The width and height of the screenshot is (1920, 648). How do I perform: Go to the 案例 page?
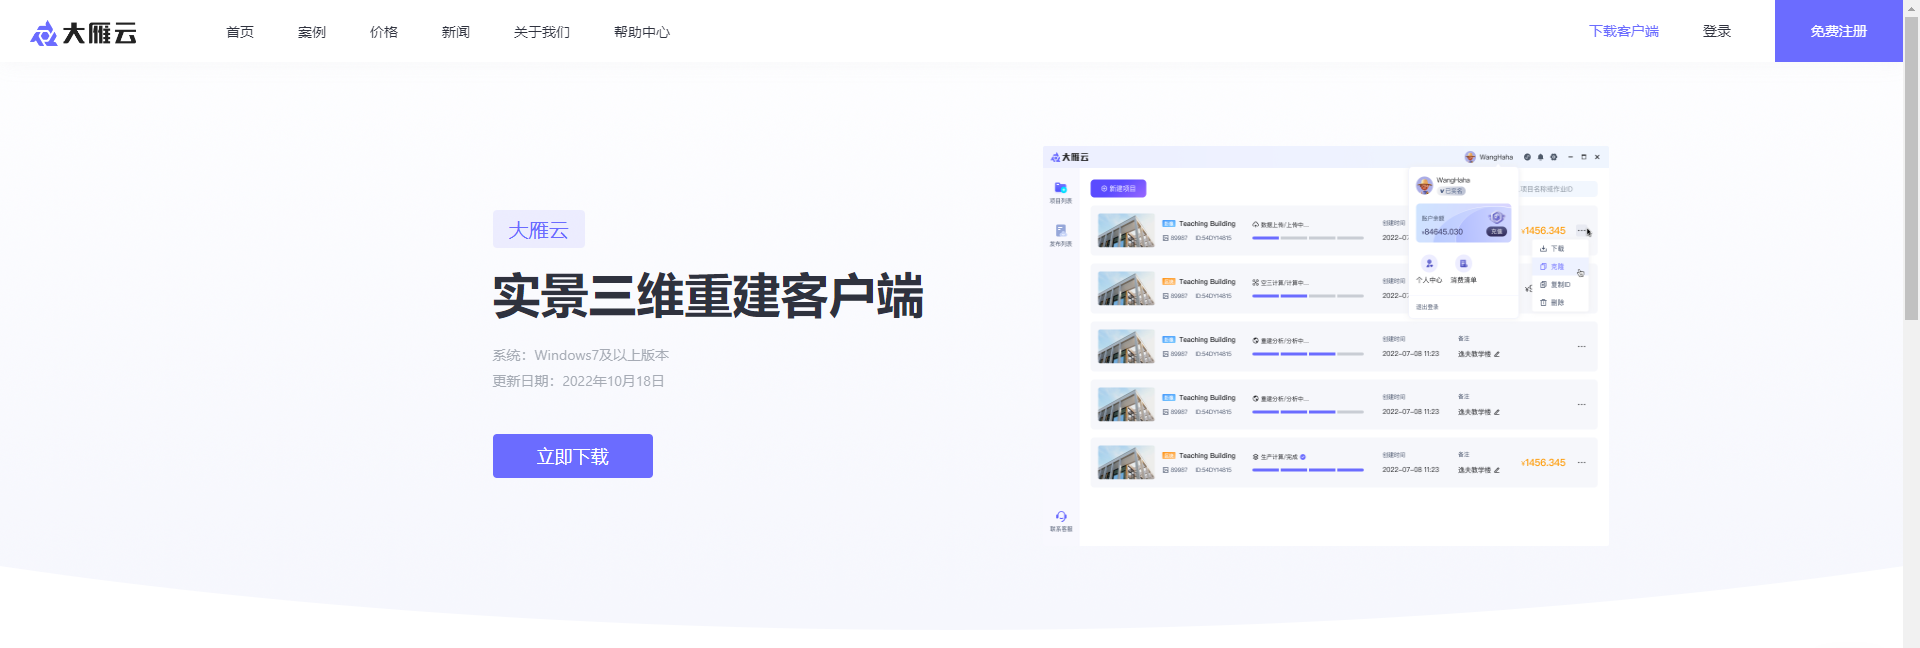click(x=312, y=32)
